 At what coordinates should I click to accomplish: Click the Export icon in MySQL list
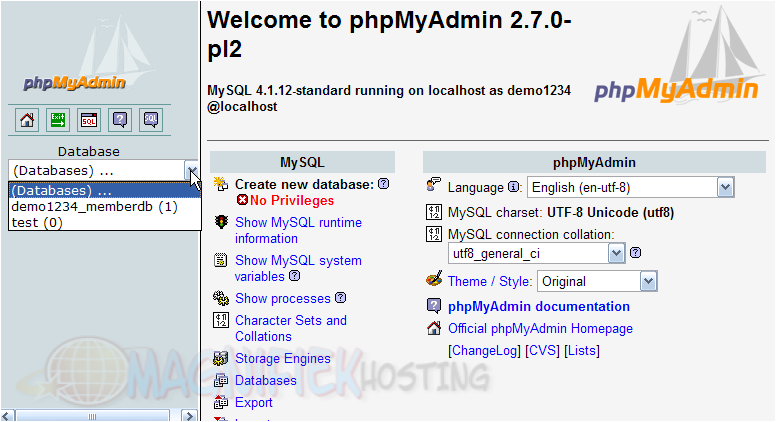pos(221,402)
